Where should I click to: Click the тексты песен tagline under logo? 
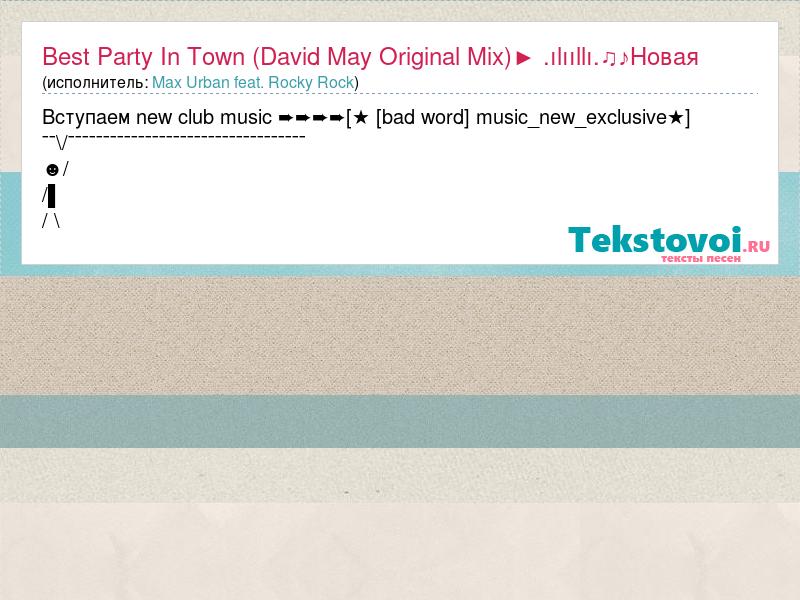[x=701, y=259]
